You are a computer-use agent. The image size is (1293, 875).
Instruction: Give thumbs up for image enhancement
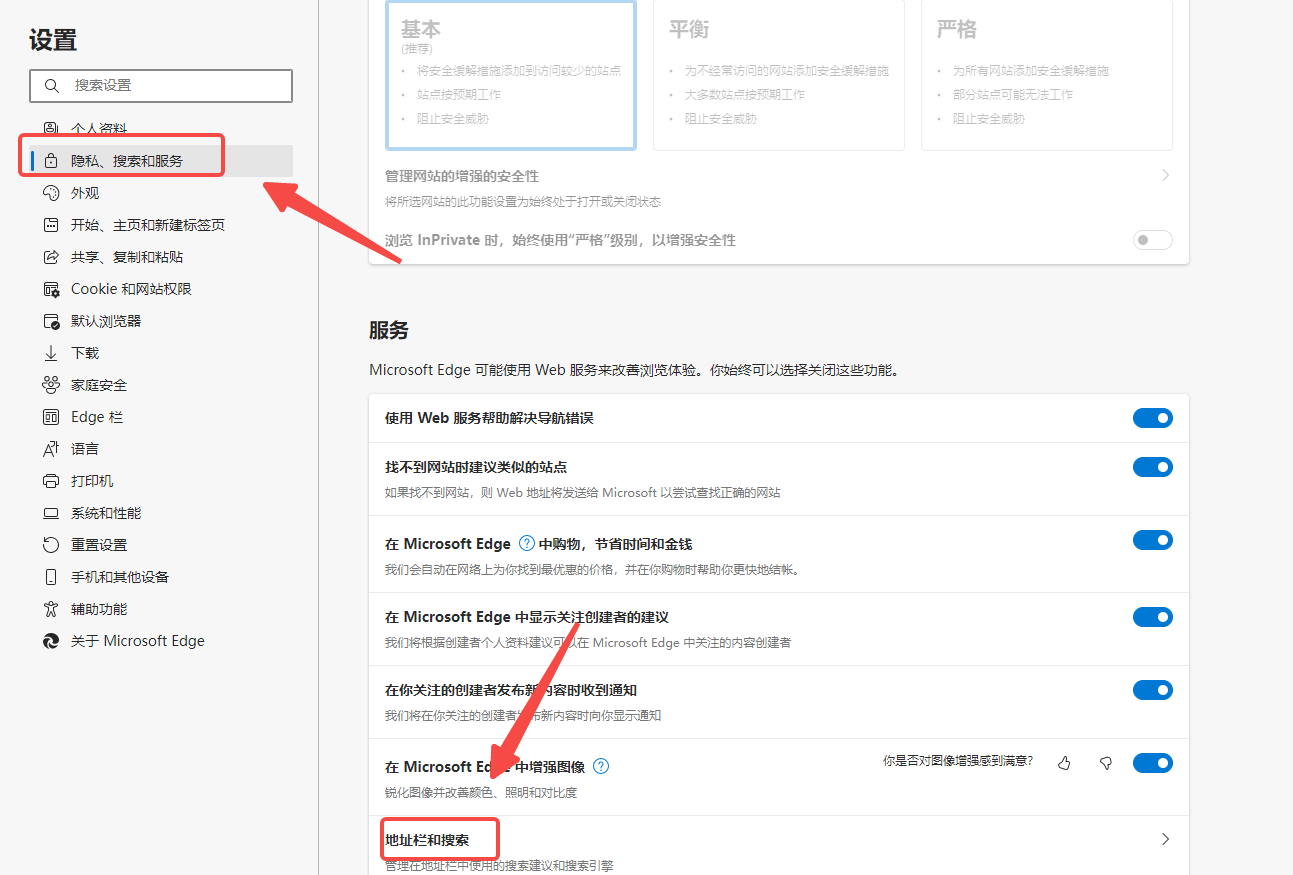[x=1063, y=763]
